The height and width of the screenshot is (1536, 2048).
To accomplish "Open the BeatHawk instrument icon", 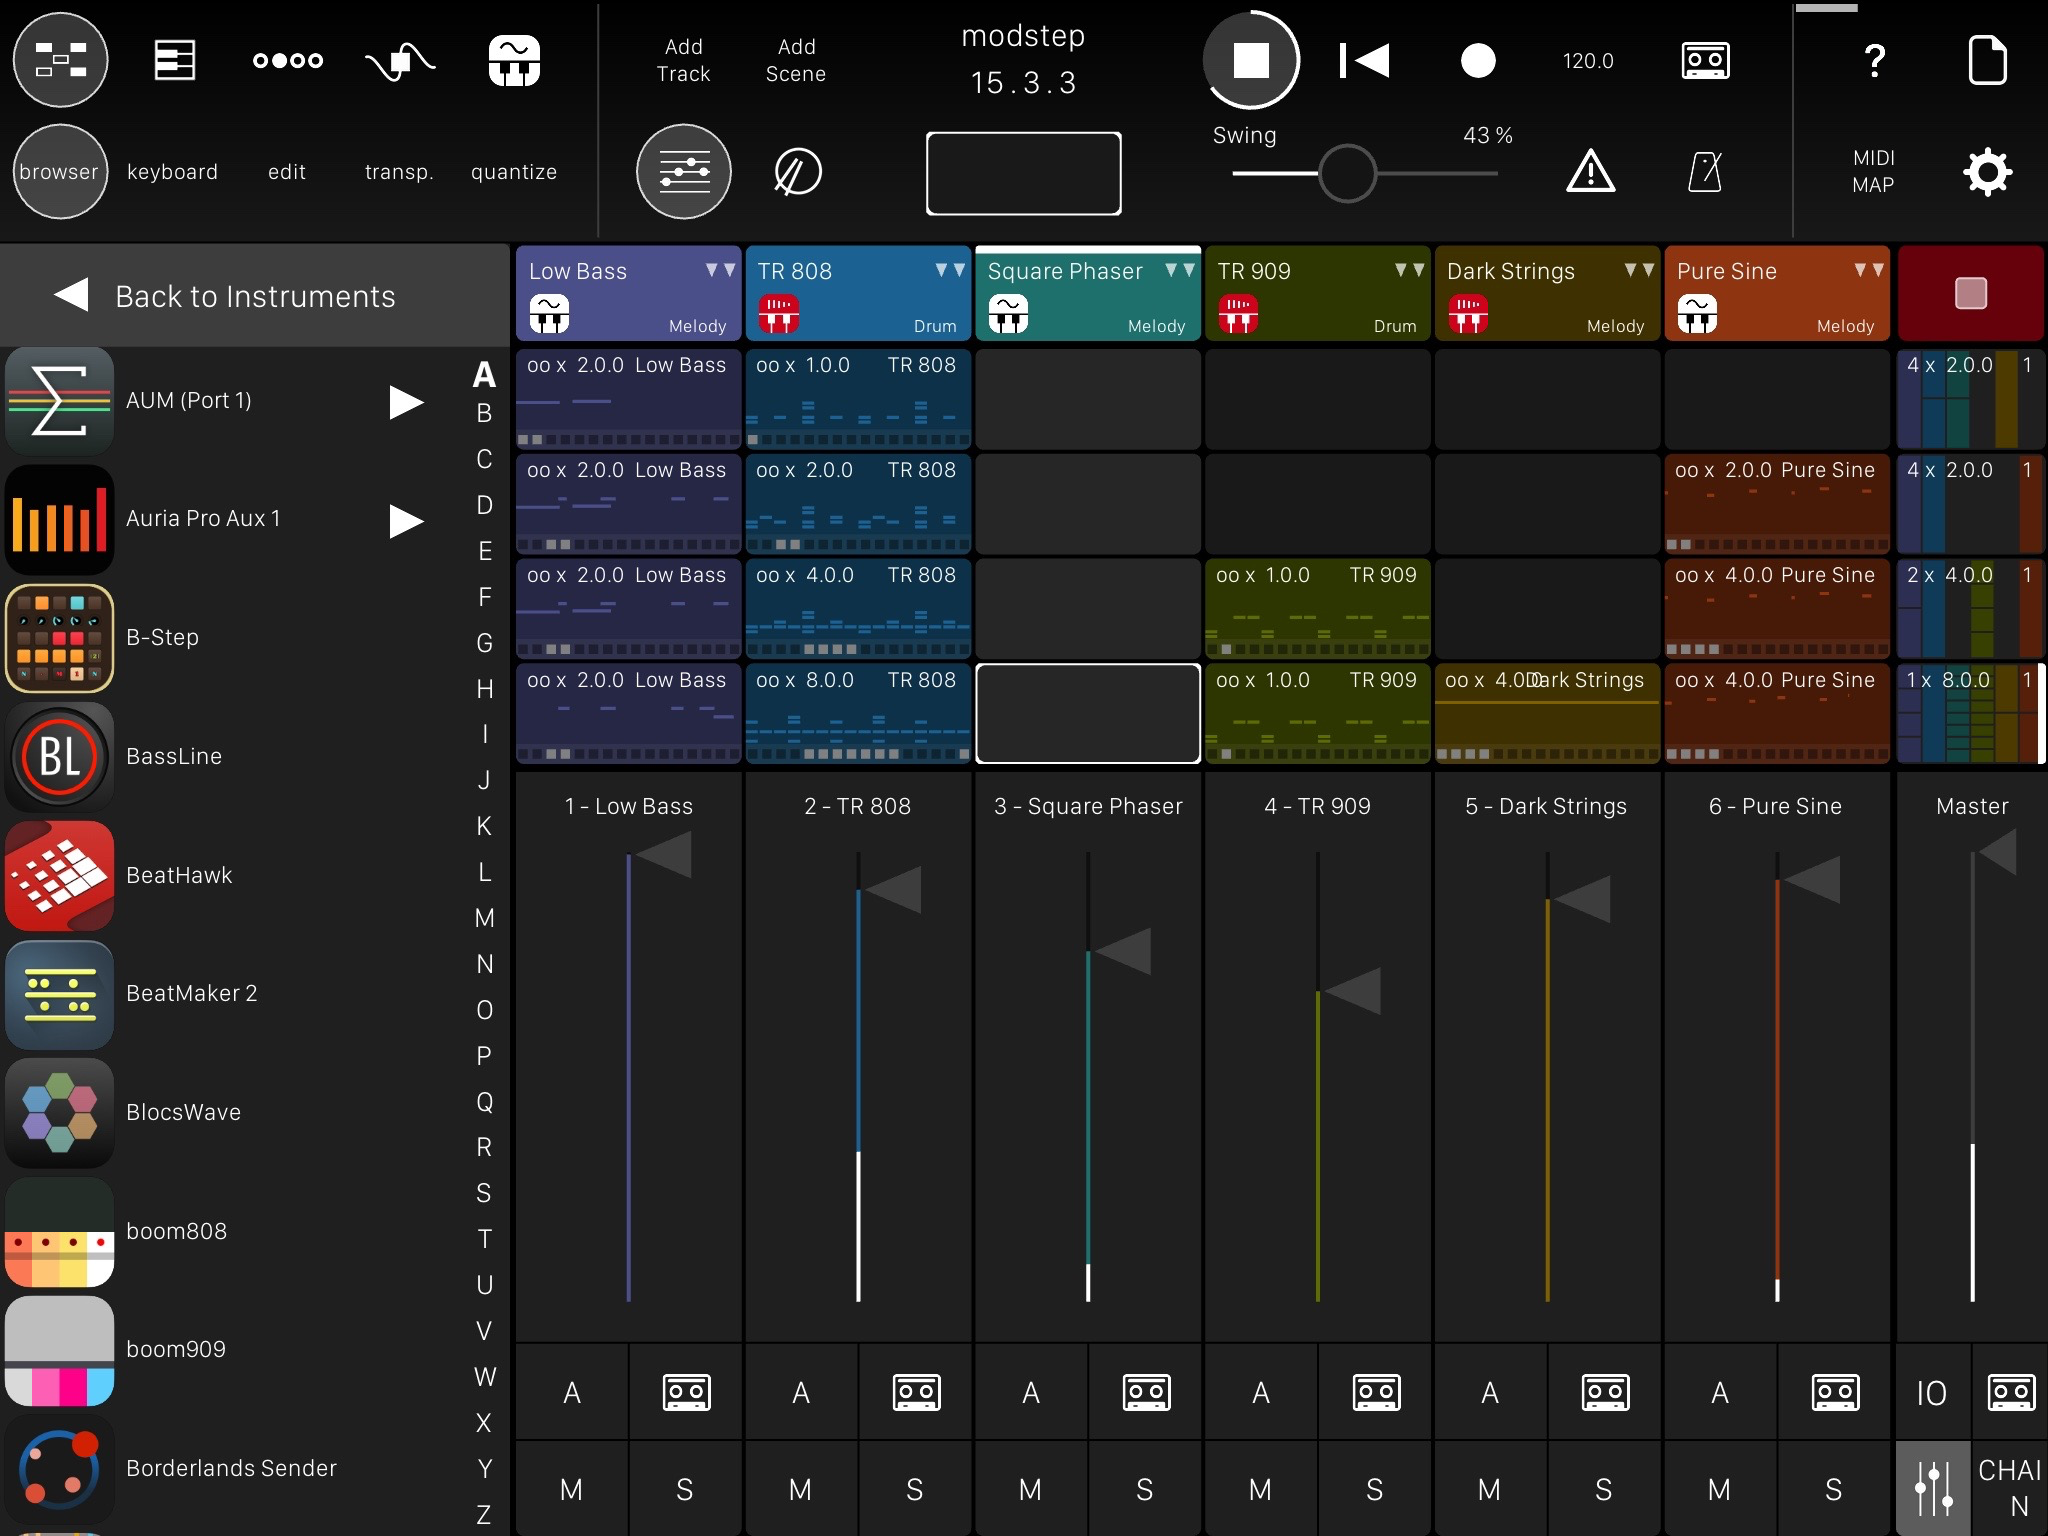I will pos(60,875).
